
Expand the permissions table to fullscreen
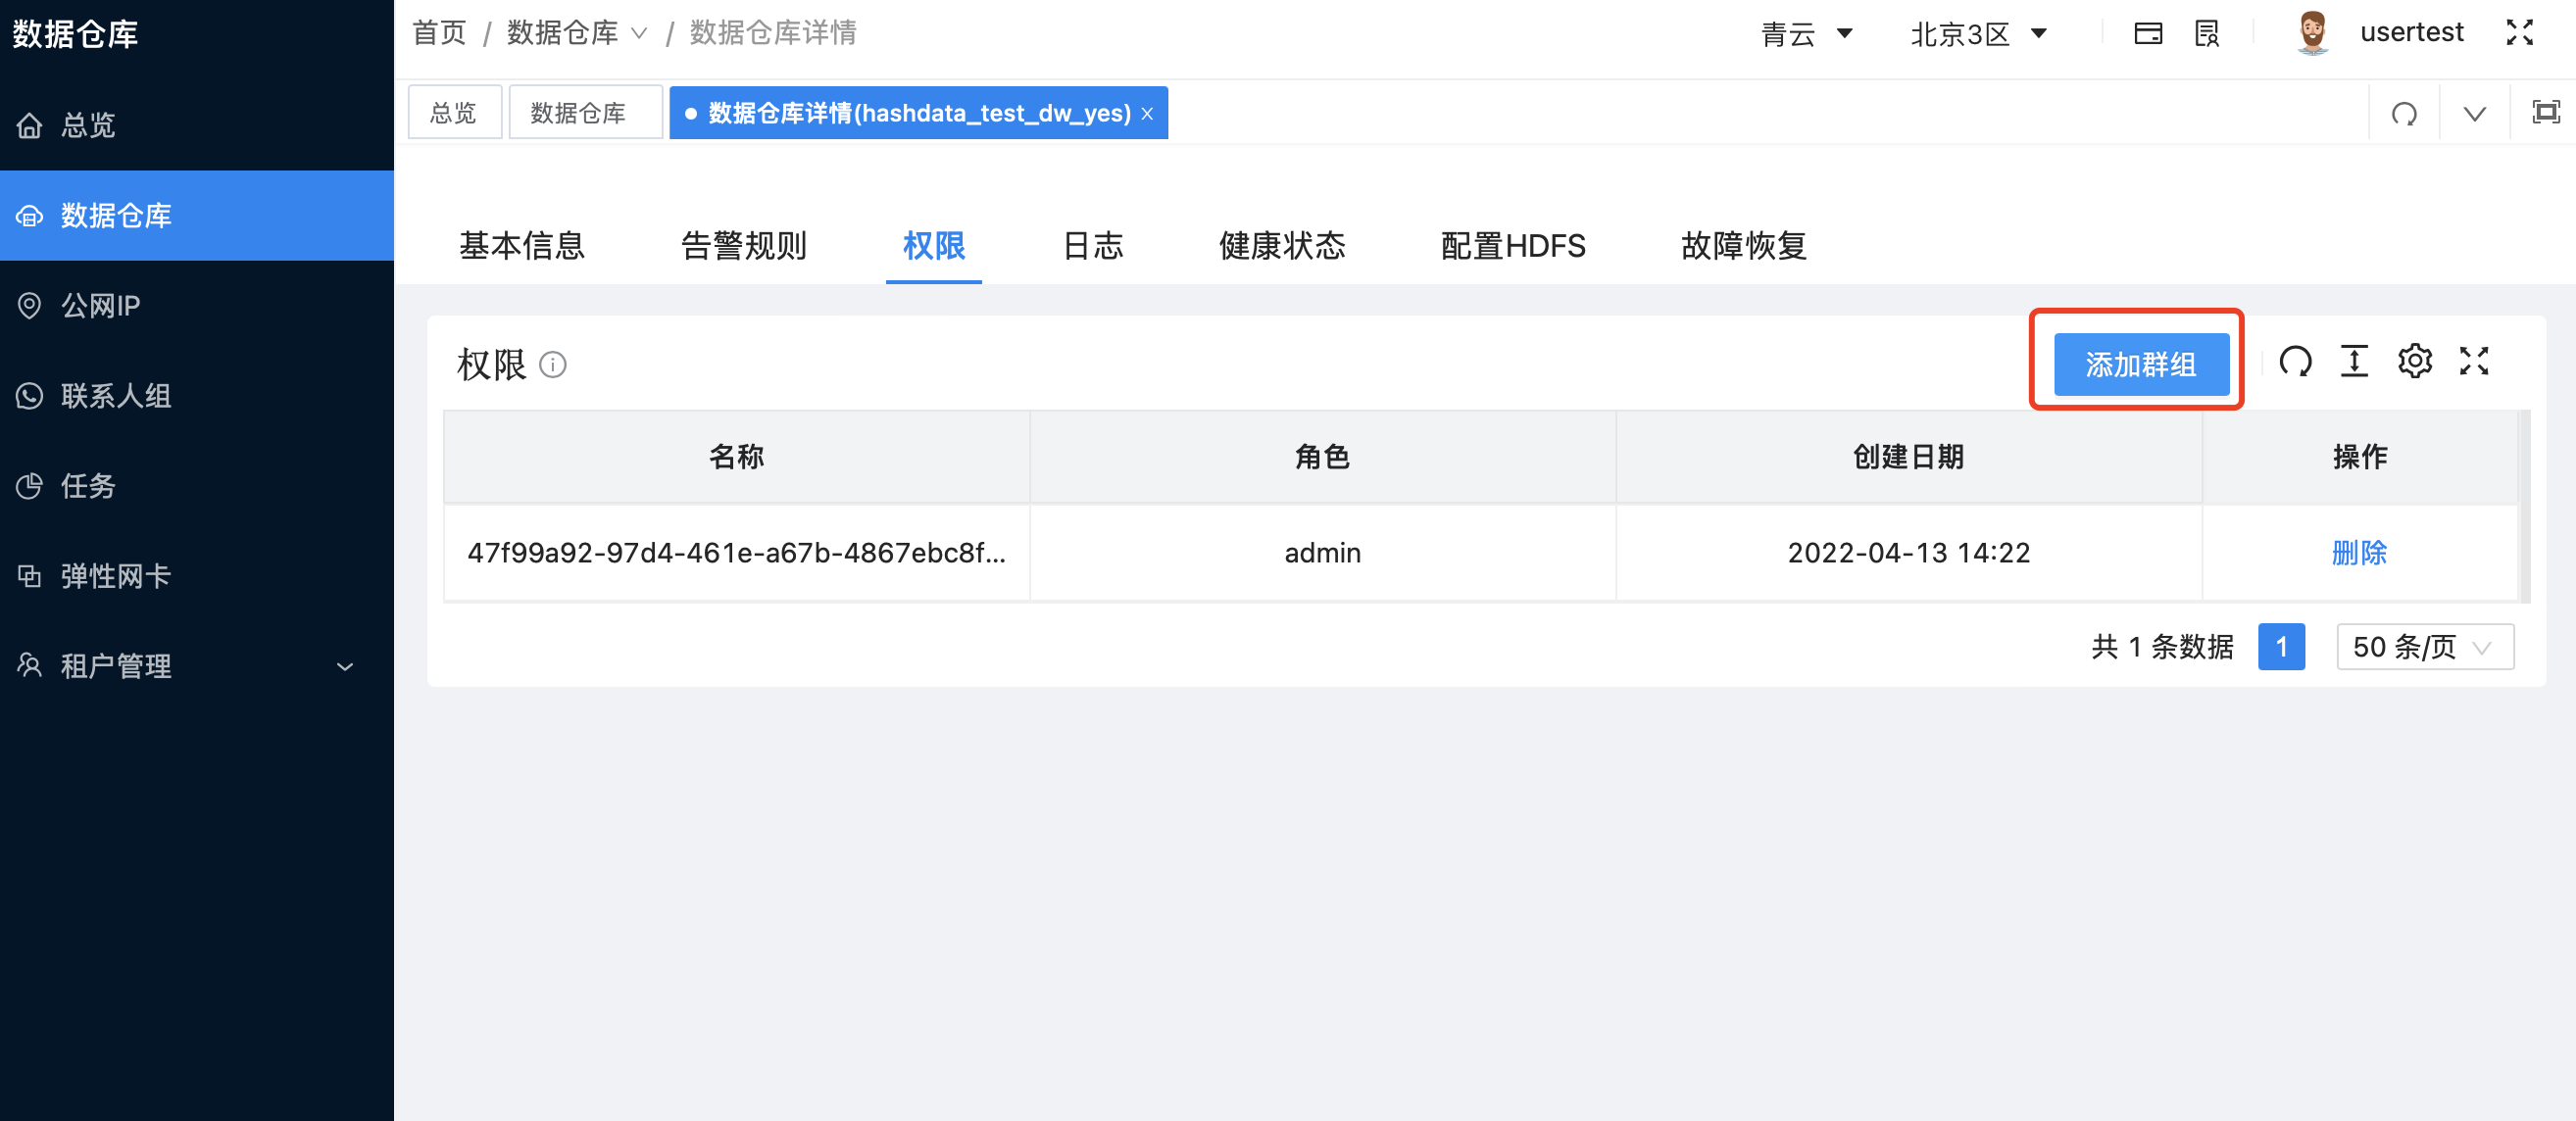coord(2475,362)
